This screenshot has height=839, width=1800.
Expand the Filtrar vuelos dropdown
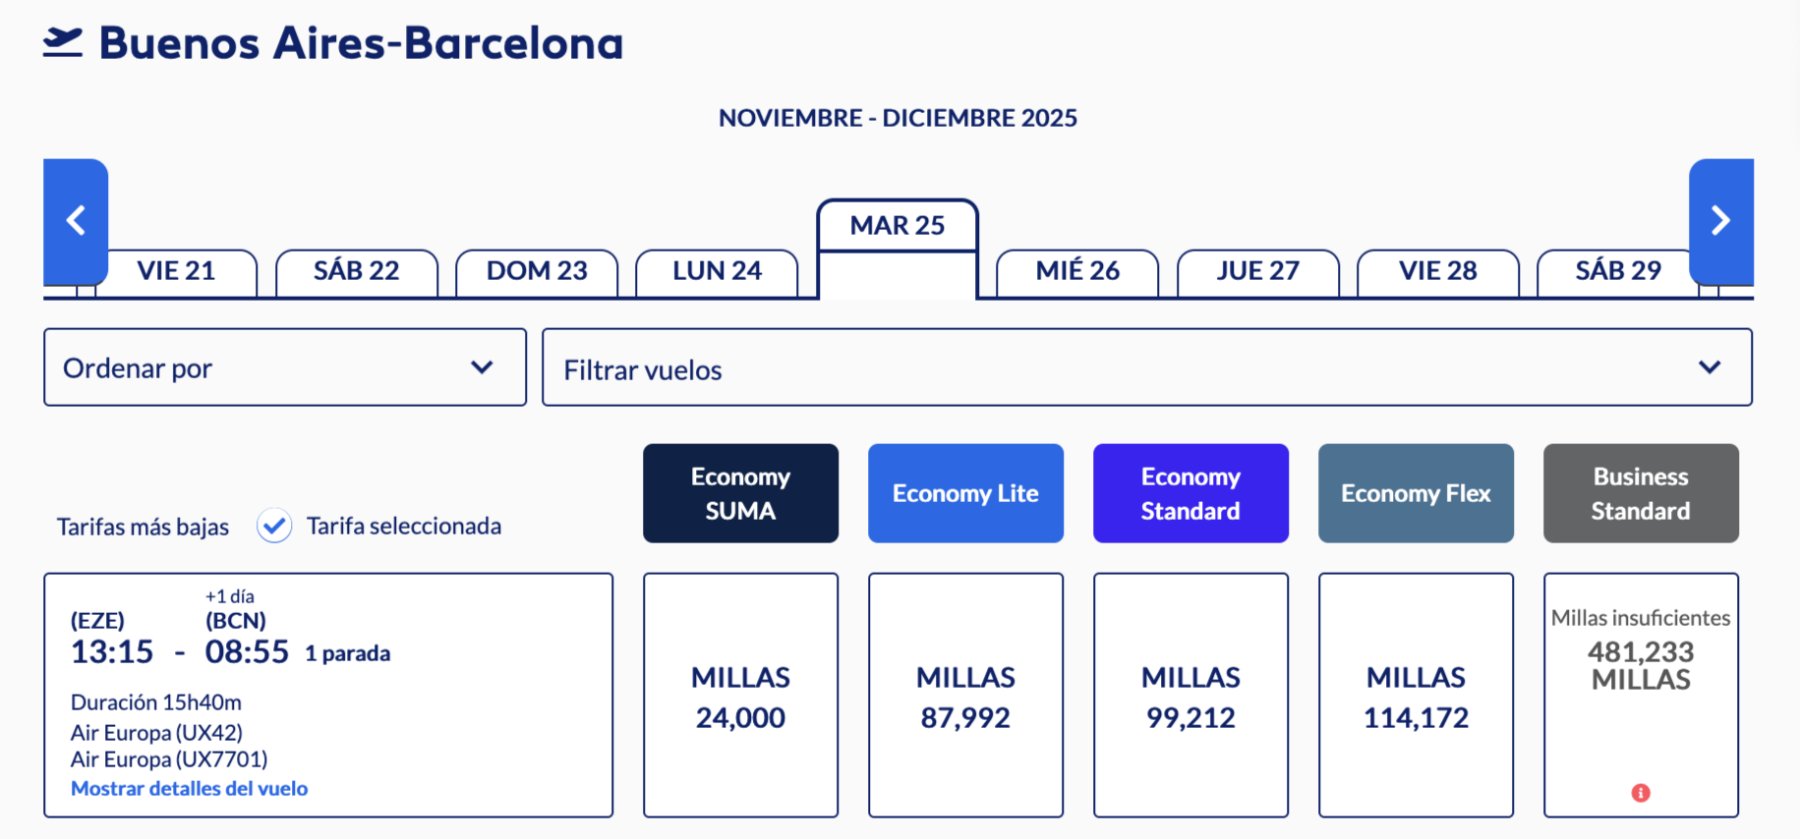(1146, 368)
